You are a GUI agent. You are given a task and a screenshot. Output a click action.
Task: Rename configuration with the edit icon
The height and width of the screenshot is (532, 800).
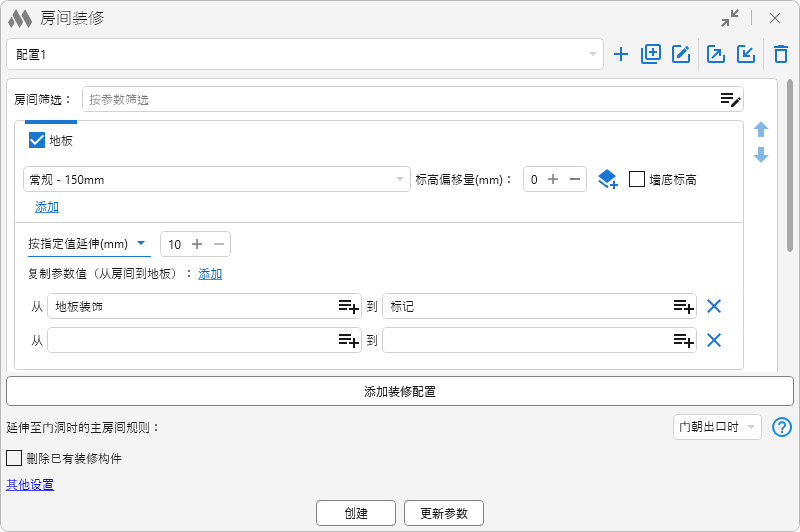(681, 55)
